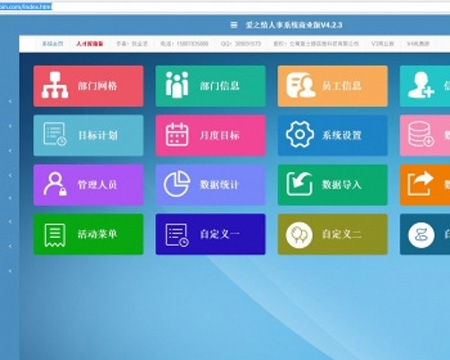Open 系统设置 gear settings tile

tap(332, 135)
